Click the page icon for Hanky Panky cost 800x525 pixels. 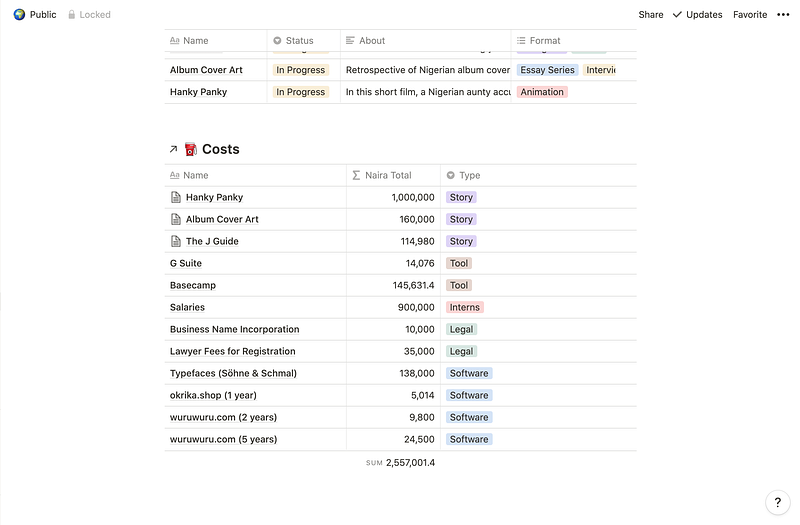176,197
